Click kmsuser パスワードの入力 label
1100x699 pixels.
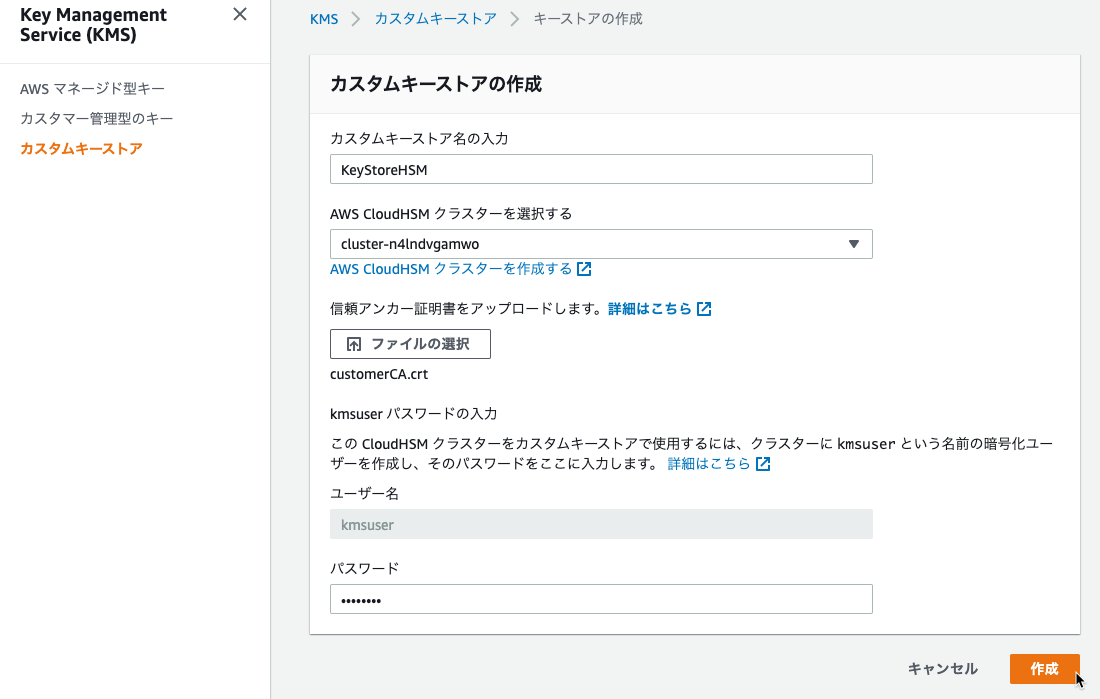(x=413, y=414)
